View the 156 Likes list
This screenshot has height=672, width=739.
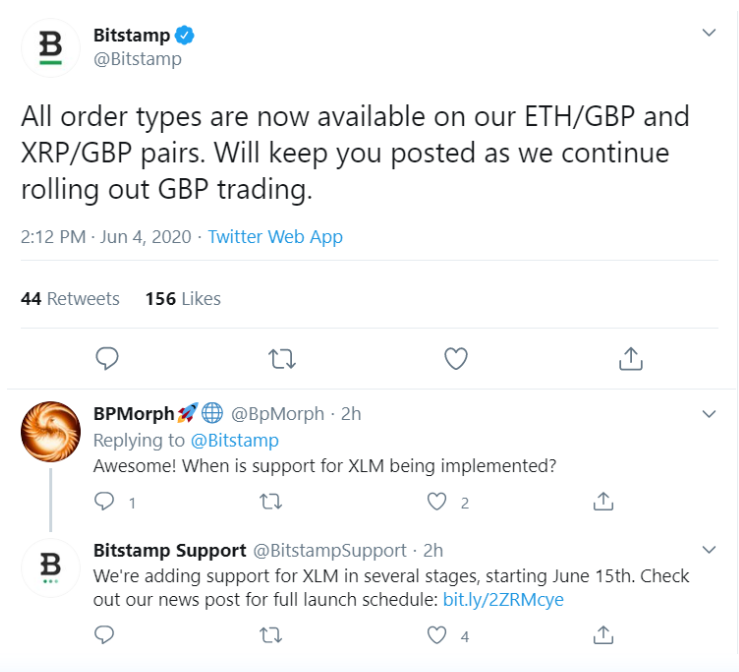coord(183,299)
